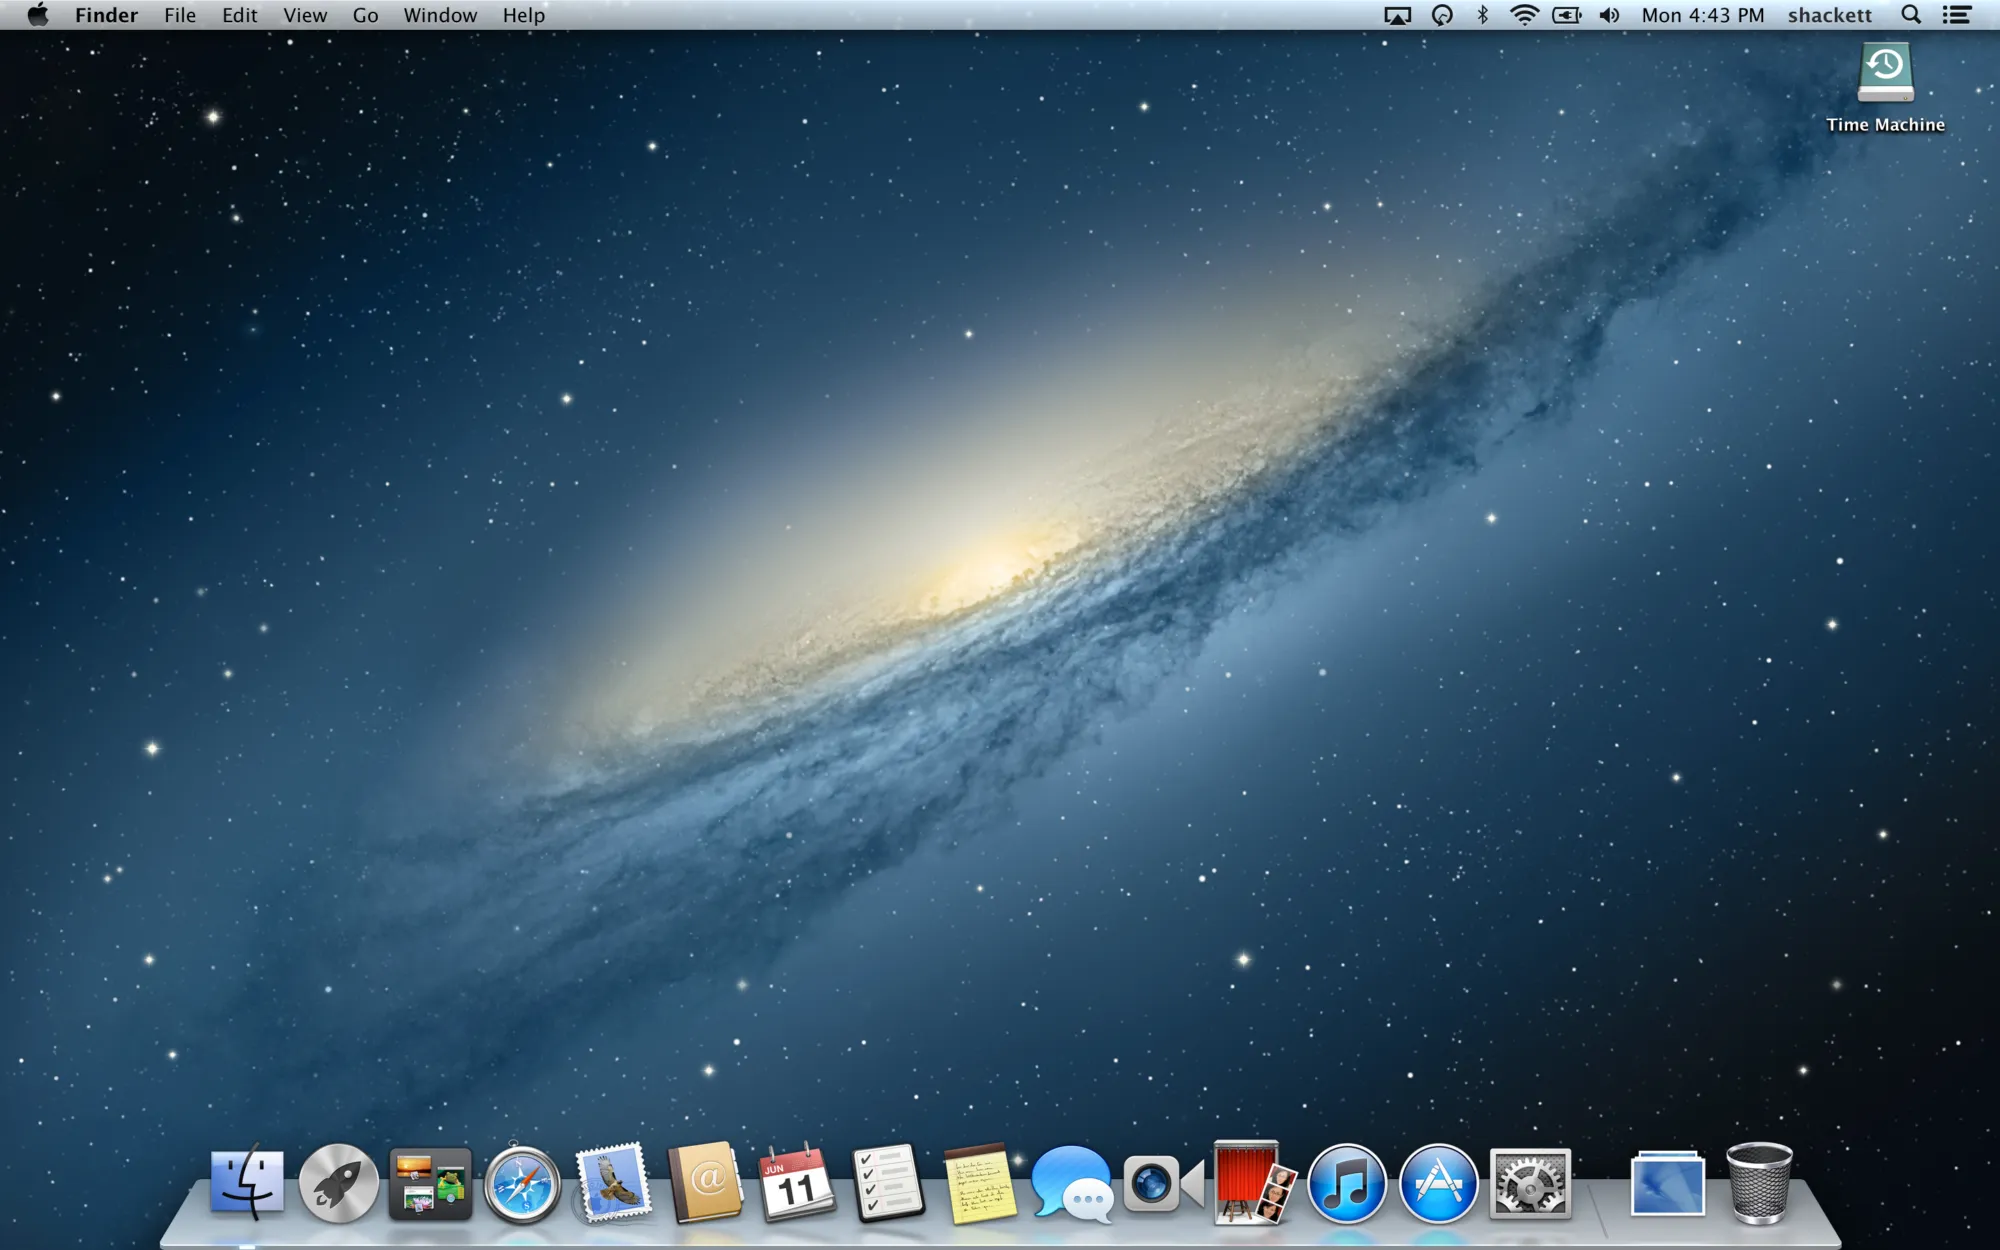The height and width of the screenshot is (1250, 2000).
Task: Open the Apple menu
Action: coord(37,15)
